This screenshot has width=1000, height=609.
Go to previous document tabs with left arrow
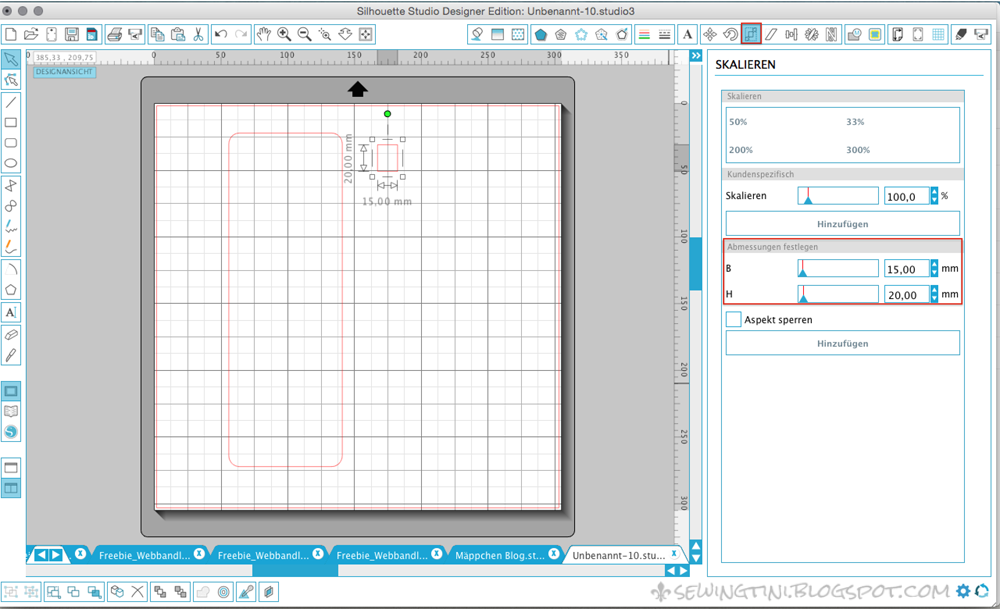point(41,555)
